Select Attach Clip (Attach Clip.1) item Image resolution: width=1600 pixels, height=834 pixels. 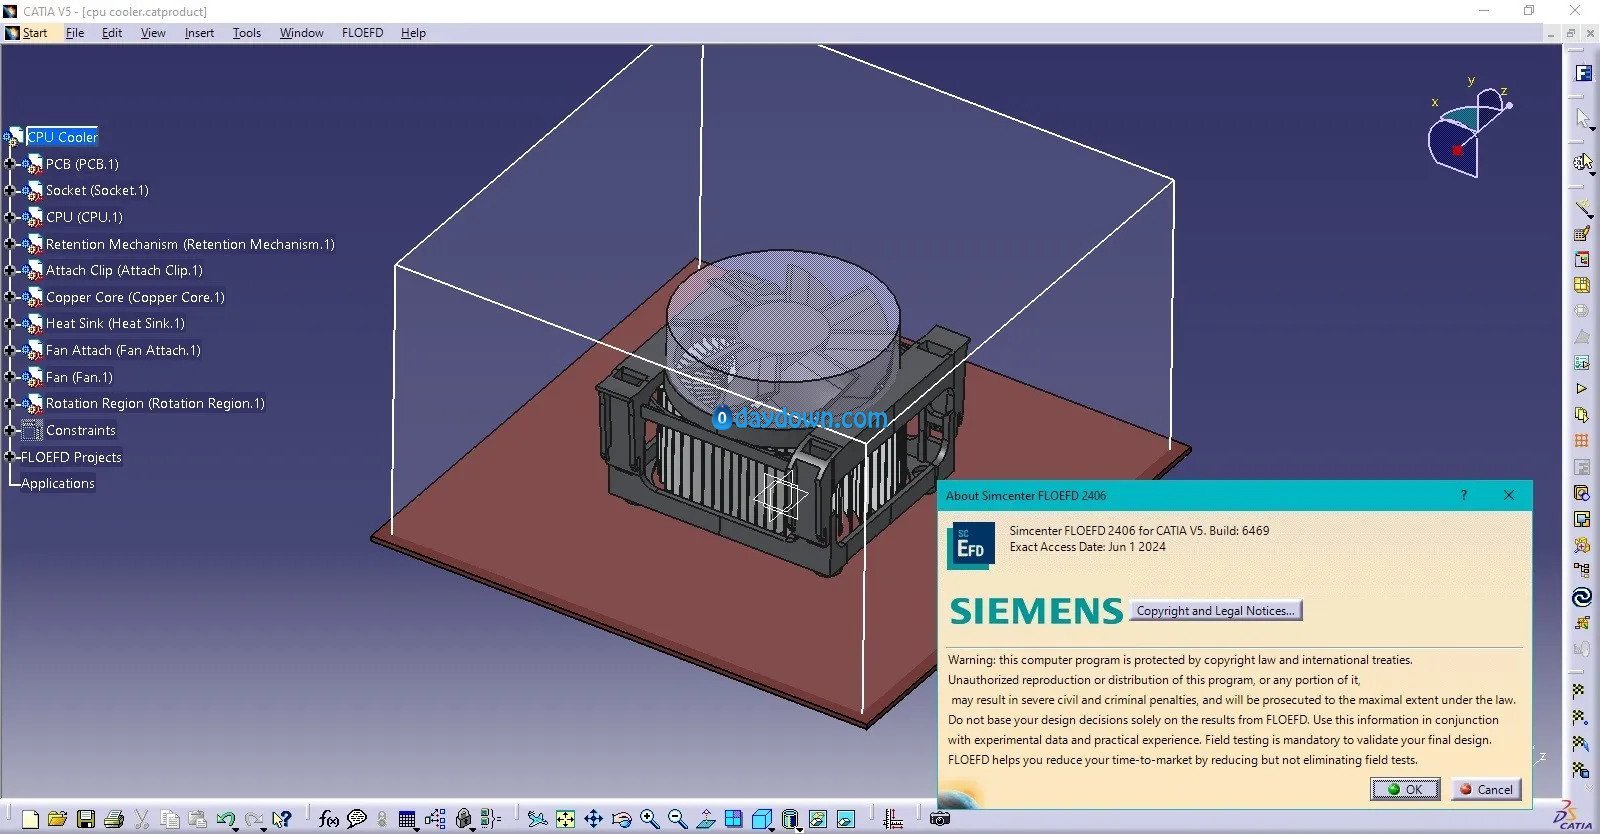tap(124, 270)
